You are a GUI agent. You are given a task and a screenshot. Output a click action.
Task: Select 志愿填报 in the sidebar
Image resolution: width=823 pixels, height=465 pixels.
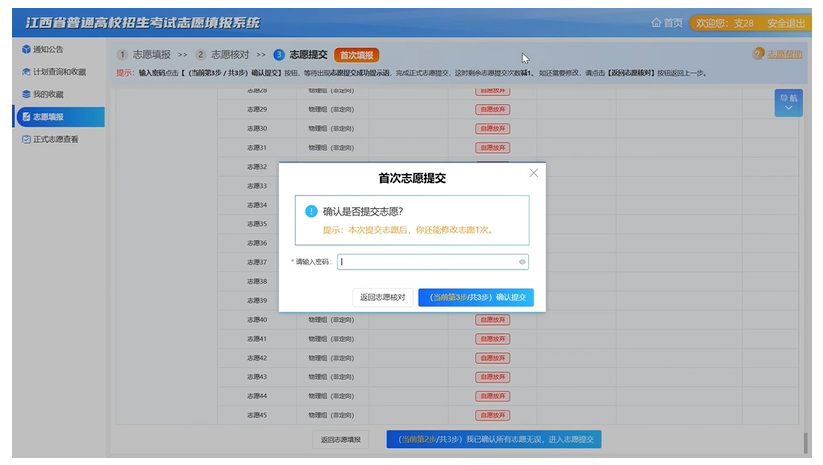(x=48, y=117)
